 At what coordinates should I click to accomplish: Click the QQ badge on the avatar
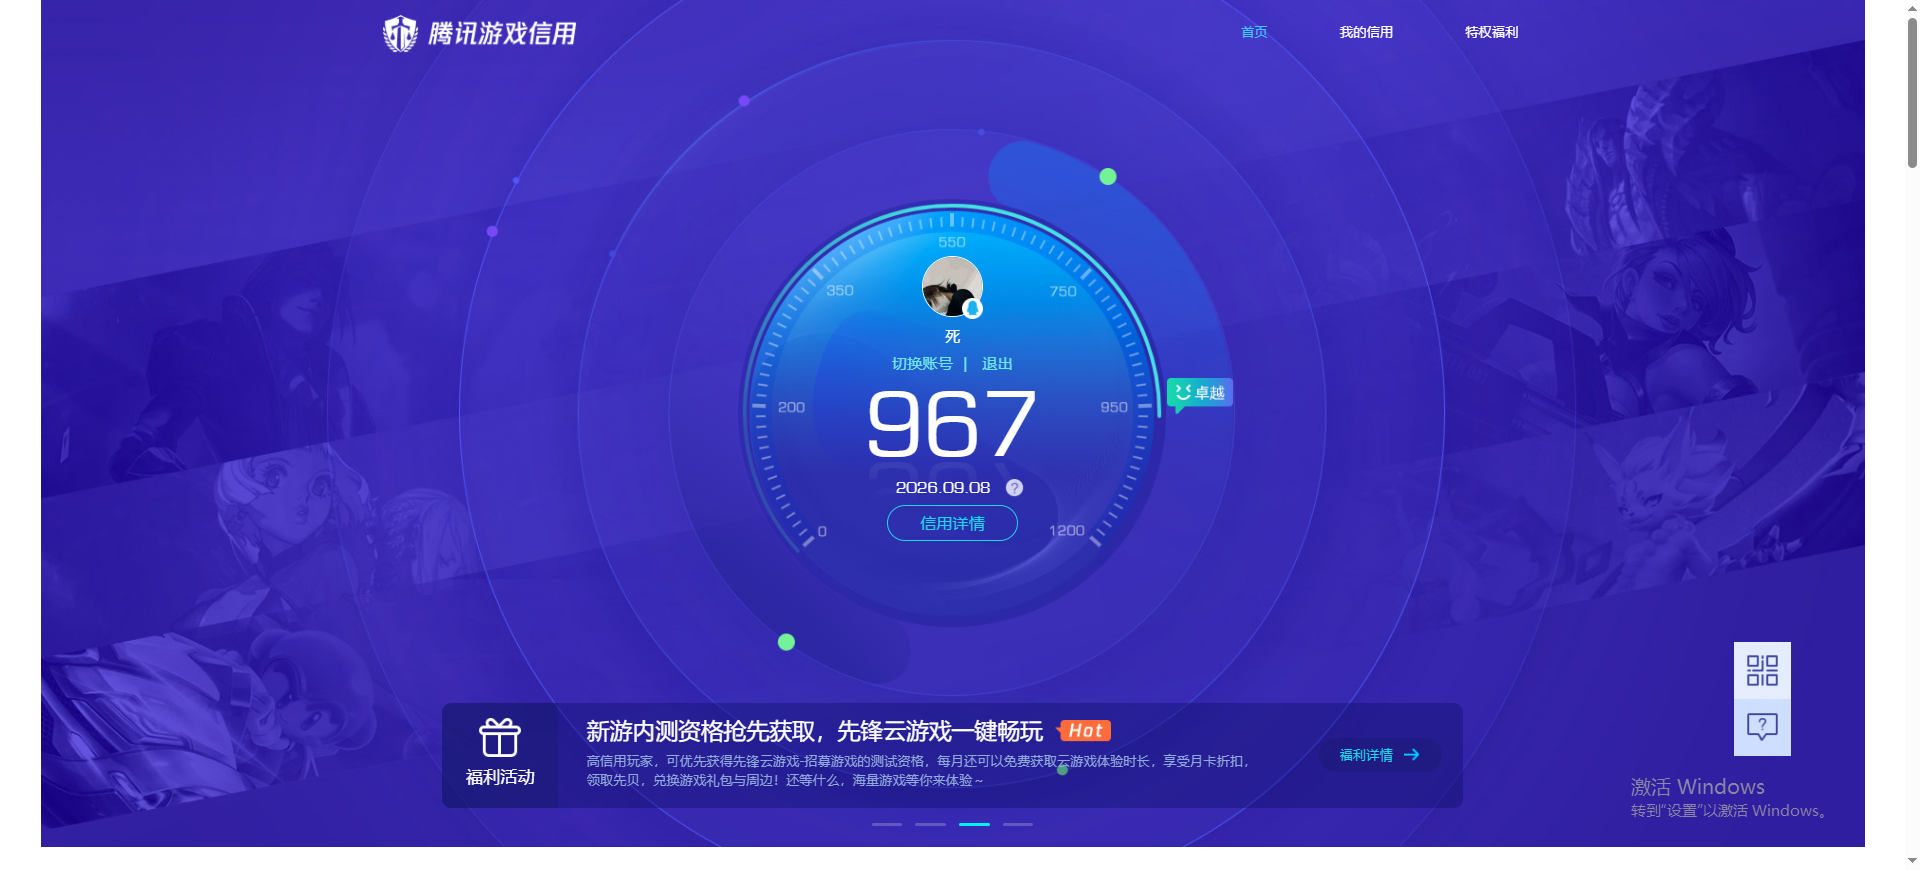972,309
